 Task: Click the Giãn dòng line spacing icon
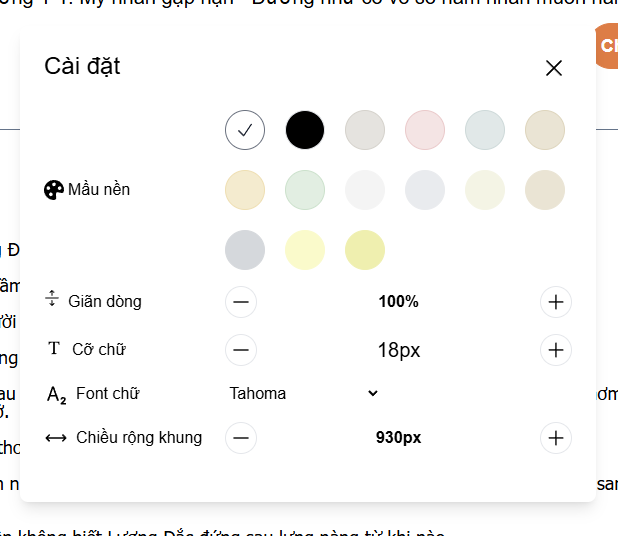[53, 300]
